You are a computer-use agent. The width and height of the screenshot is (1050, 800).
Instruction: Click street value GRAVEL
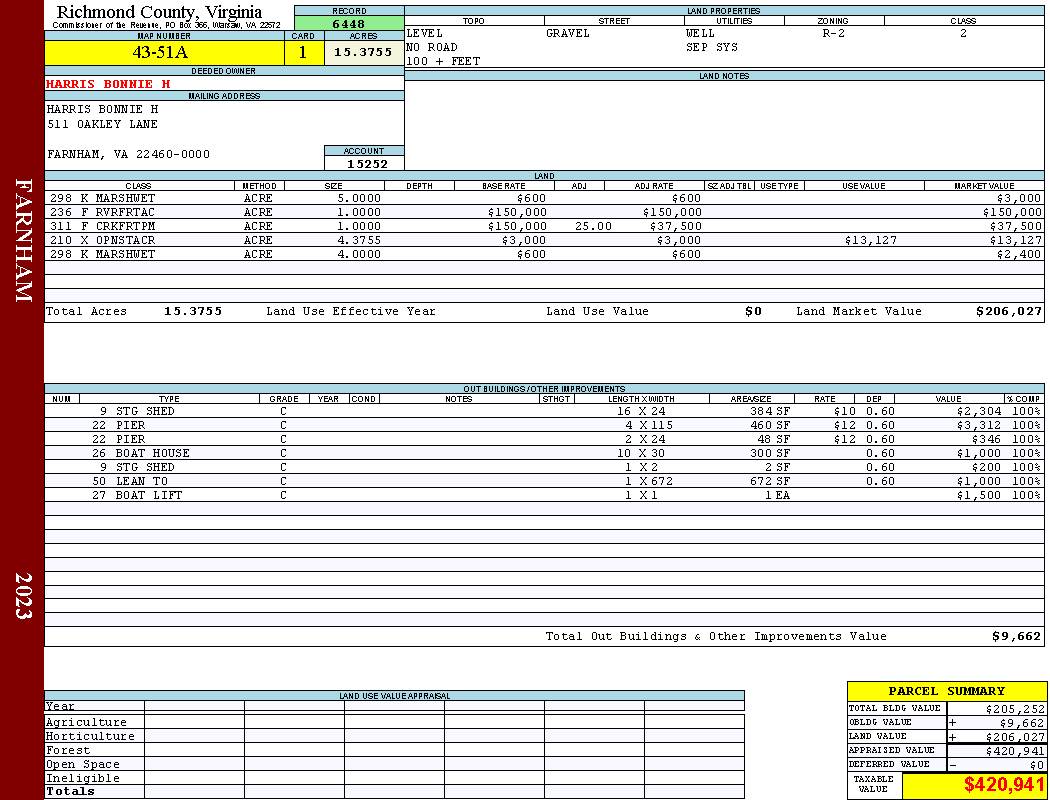click(568, 33)
